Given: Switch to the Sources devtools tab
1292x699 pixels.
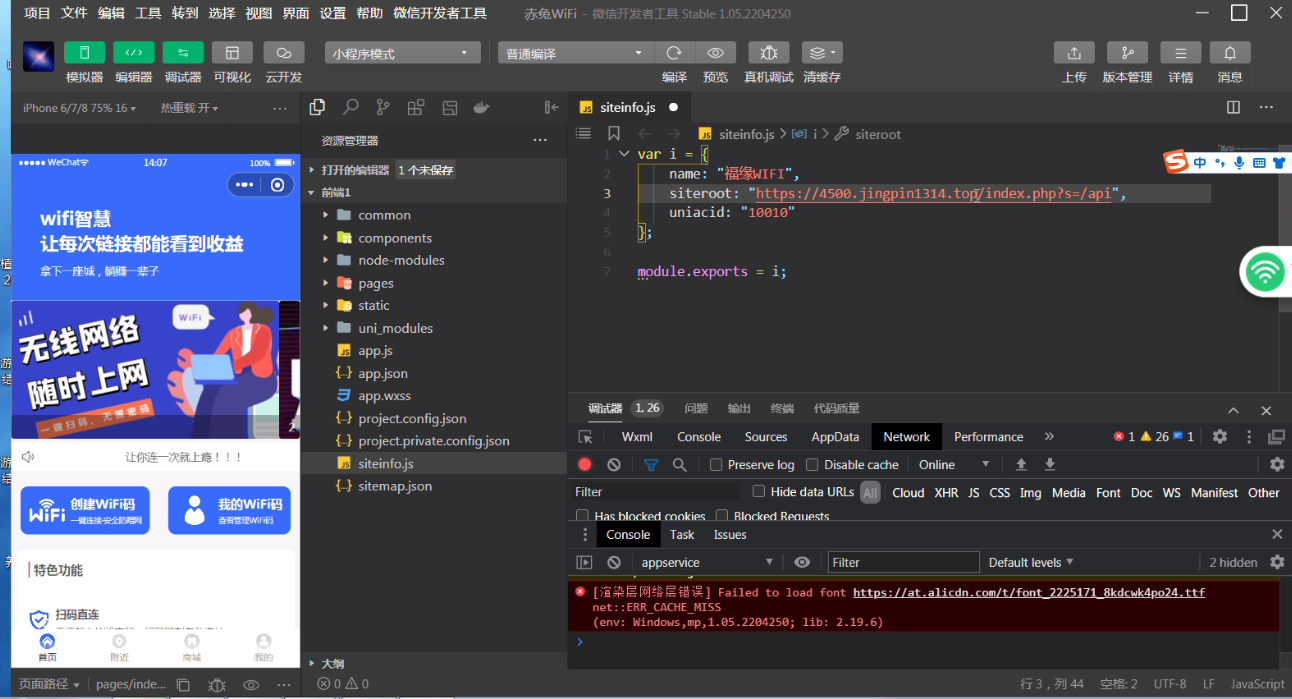Looking at the screenshot, I should pyautogui.click(x=766, y=437).
